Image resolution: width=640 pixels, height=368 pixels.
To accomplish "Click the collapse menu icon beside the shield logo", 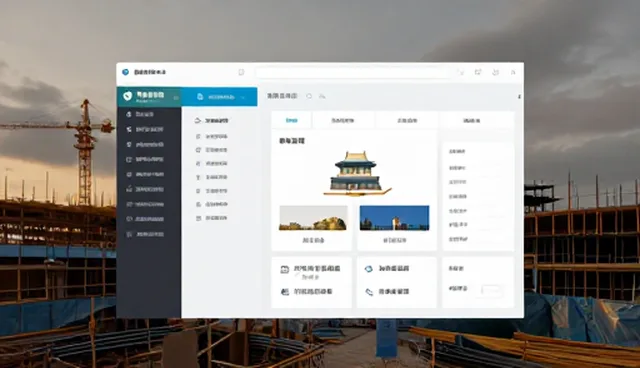I will click(x=176, y=98).
